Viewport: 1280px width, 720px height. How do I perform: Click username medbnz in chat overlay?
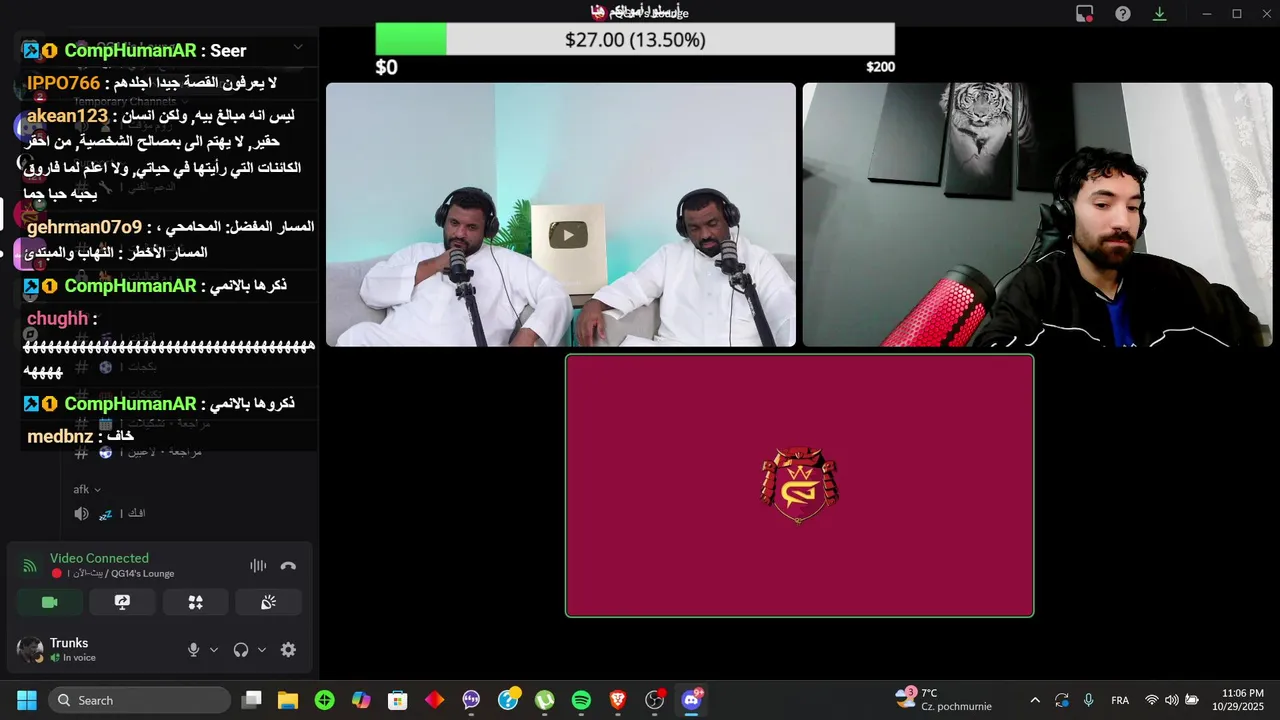click(60, 436)
